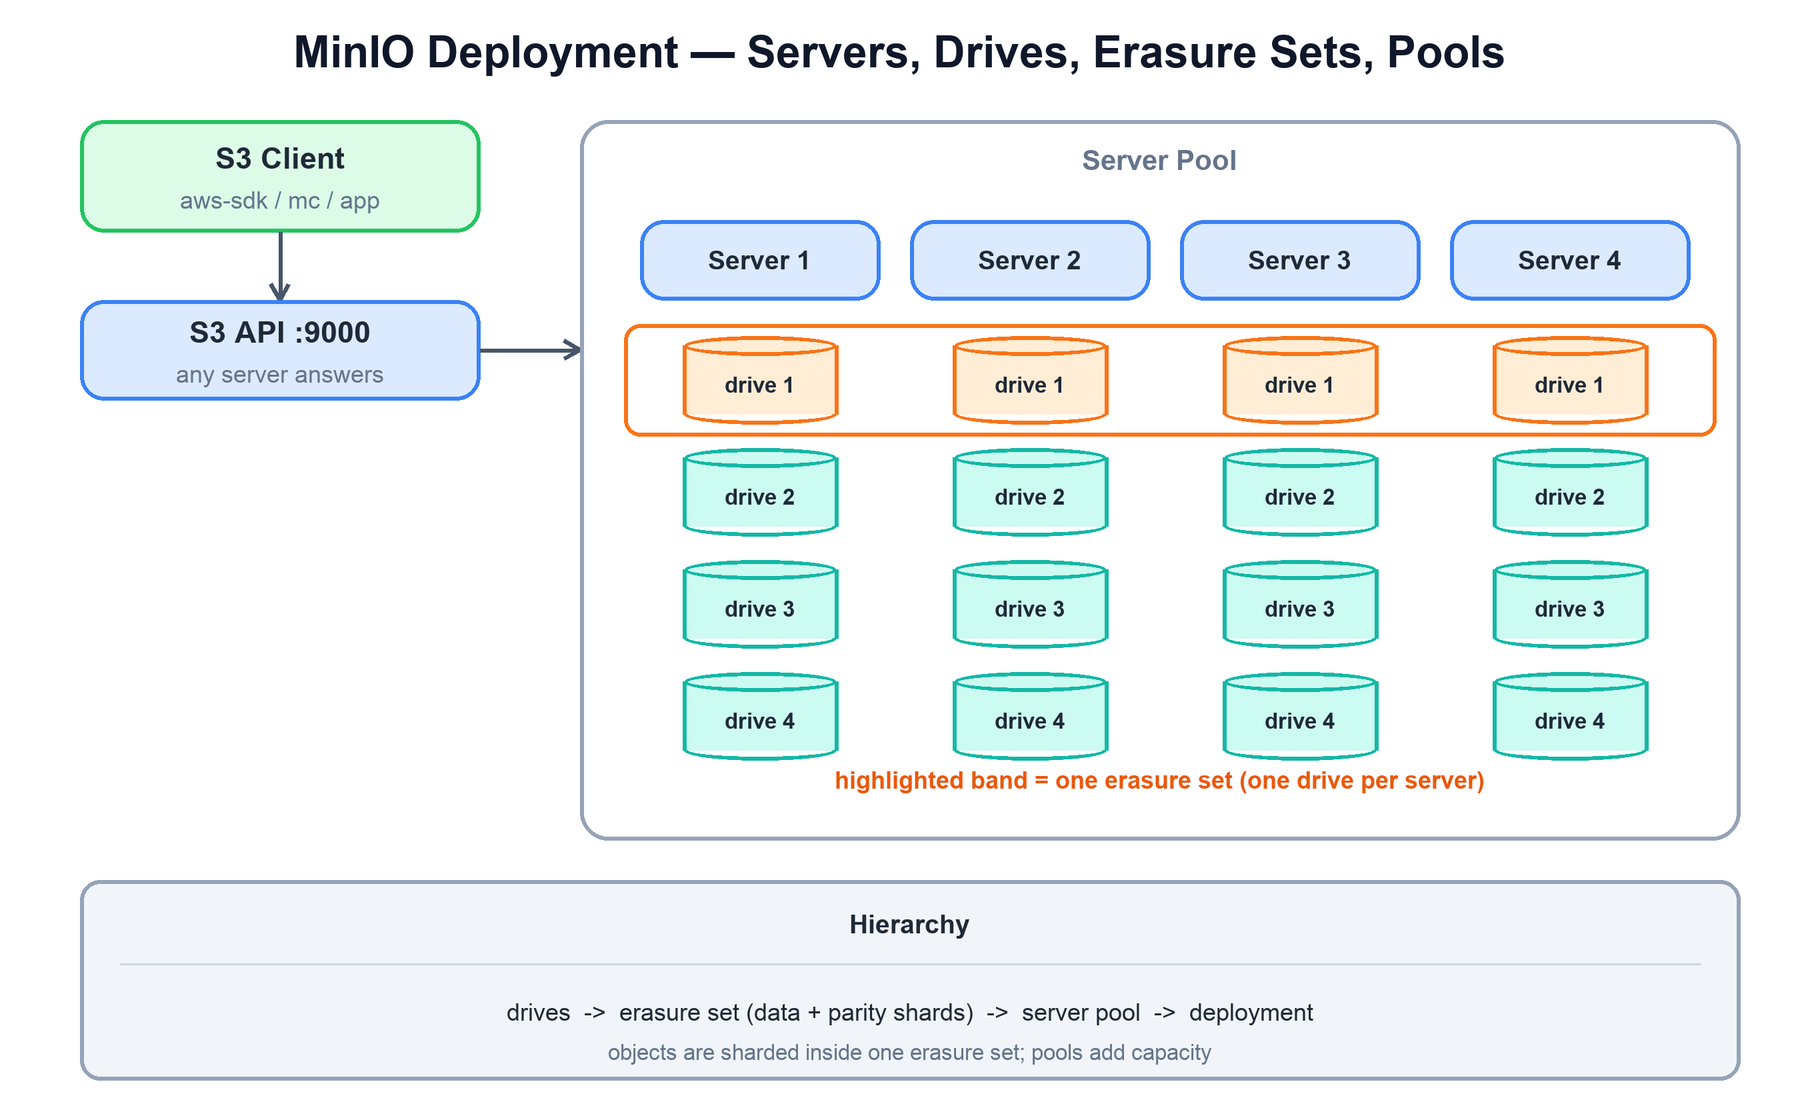Viewport: 1800px width, 1120px height.
Task: Click the diagram title MinIO Deployment
Action: point(899,53)
